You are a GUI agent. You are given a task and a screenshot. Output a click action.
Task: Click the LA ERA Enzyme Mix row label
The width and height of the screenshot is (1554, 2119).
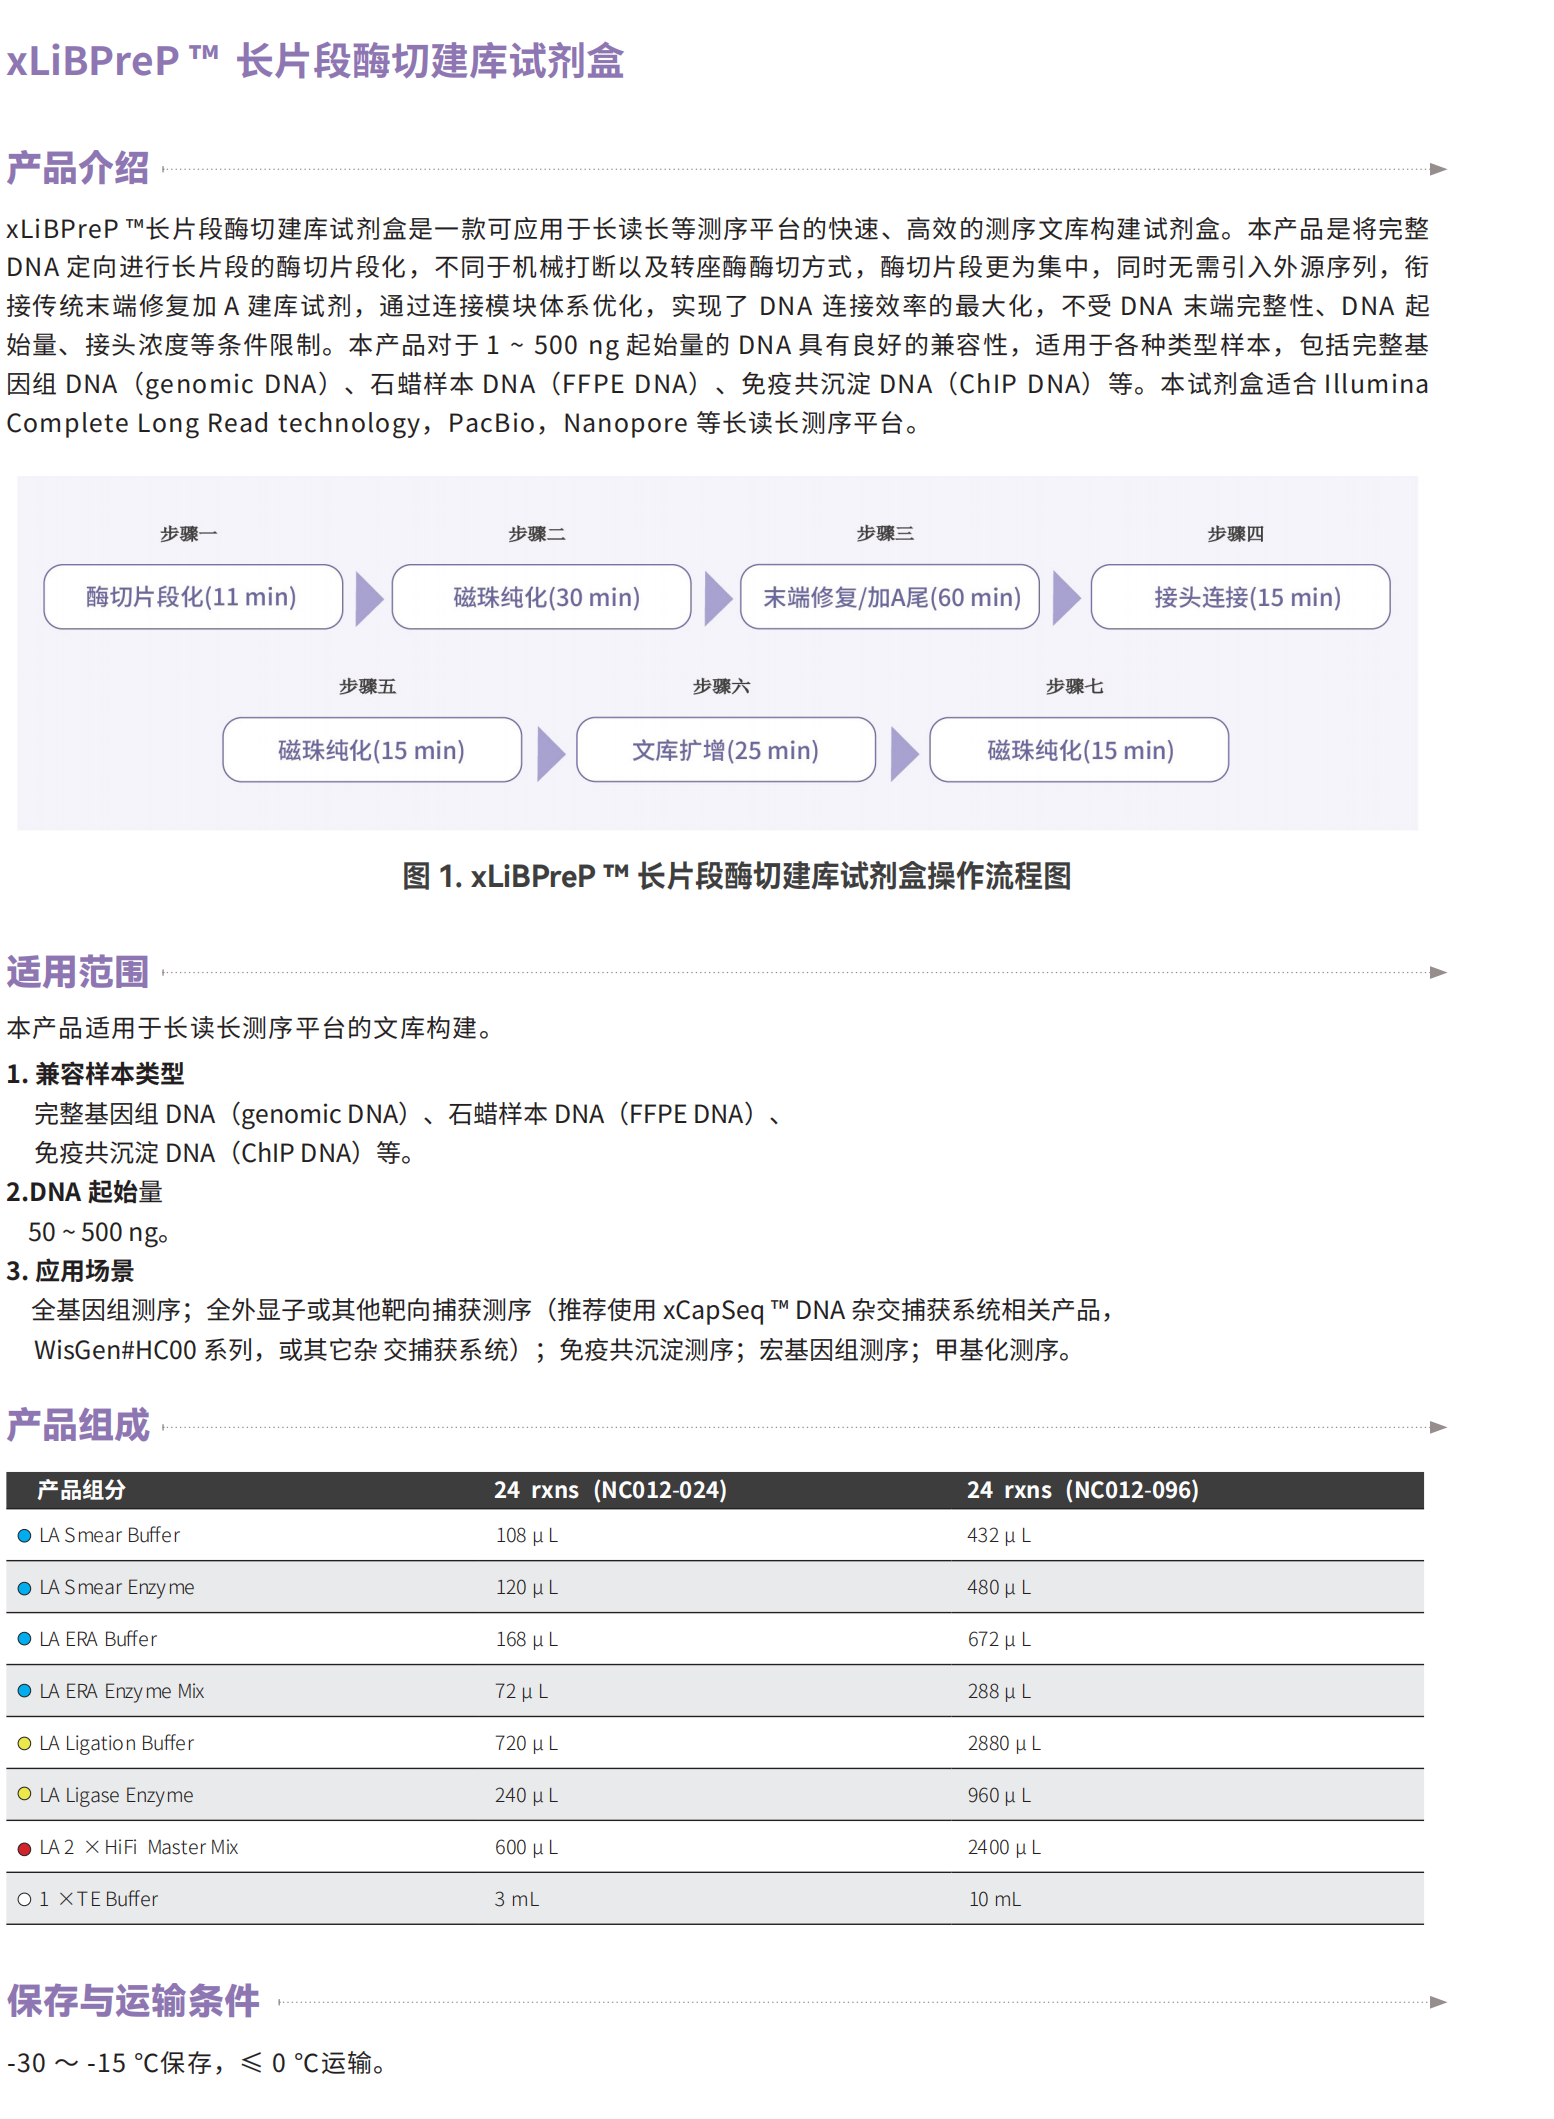tap(122, 1691)
